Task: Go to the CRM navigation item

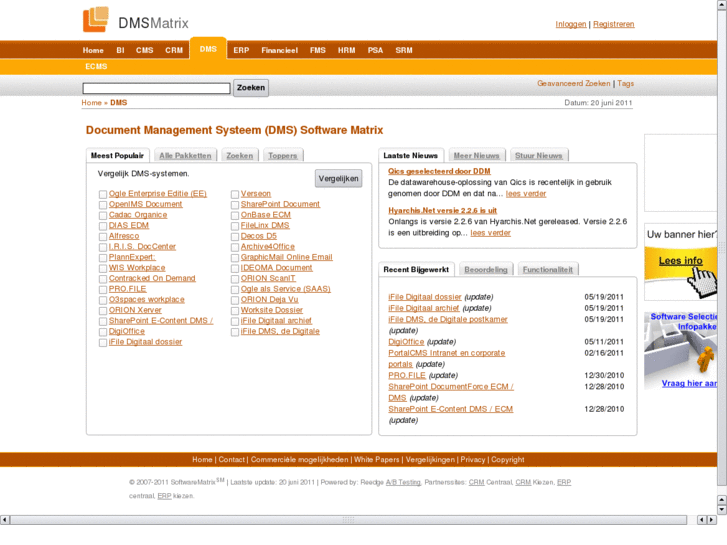Action: pos(174,50)
